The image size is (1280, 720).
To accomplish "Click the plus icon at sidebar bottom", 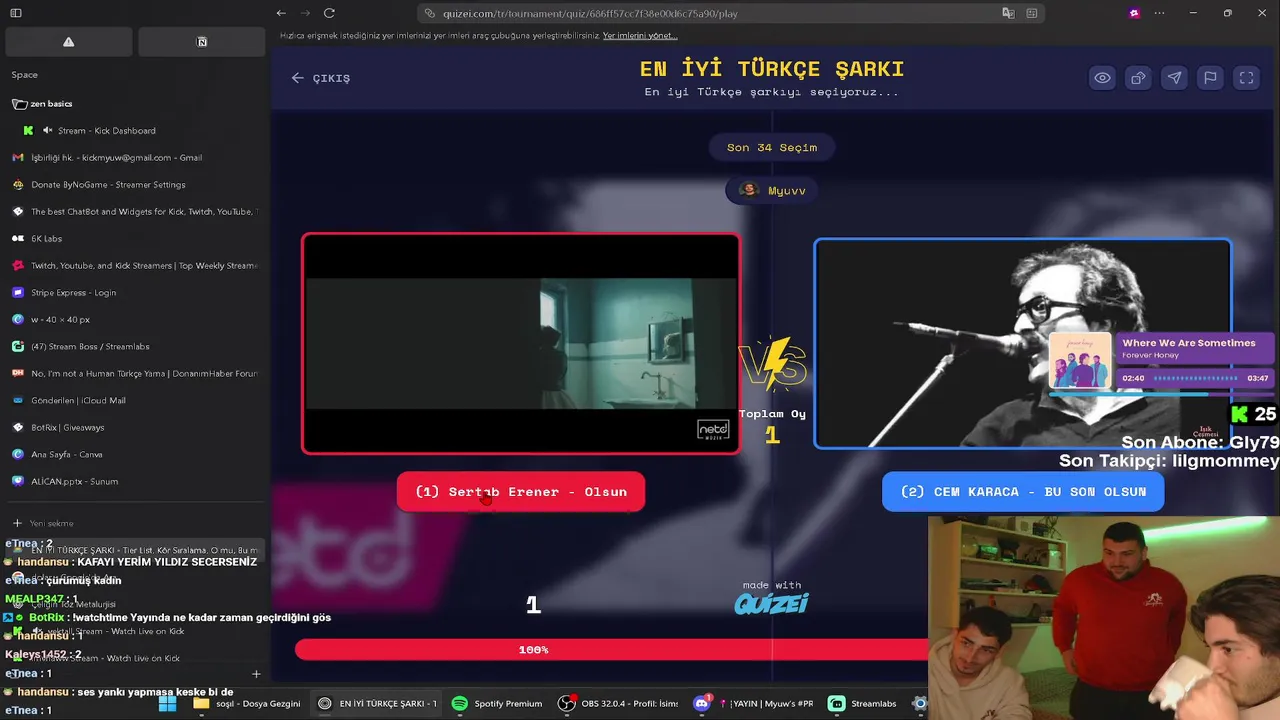I will [x=256, y=674].
